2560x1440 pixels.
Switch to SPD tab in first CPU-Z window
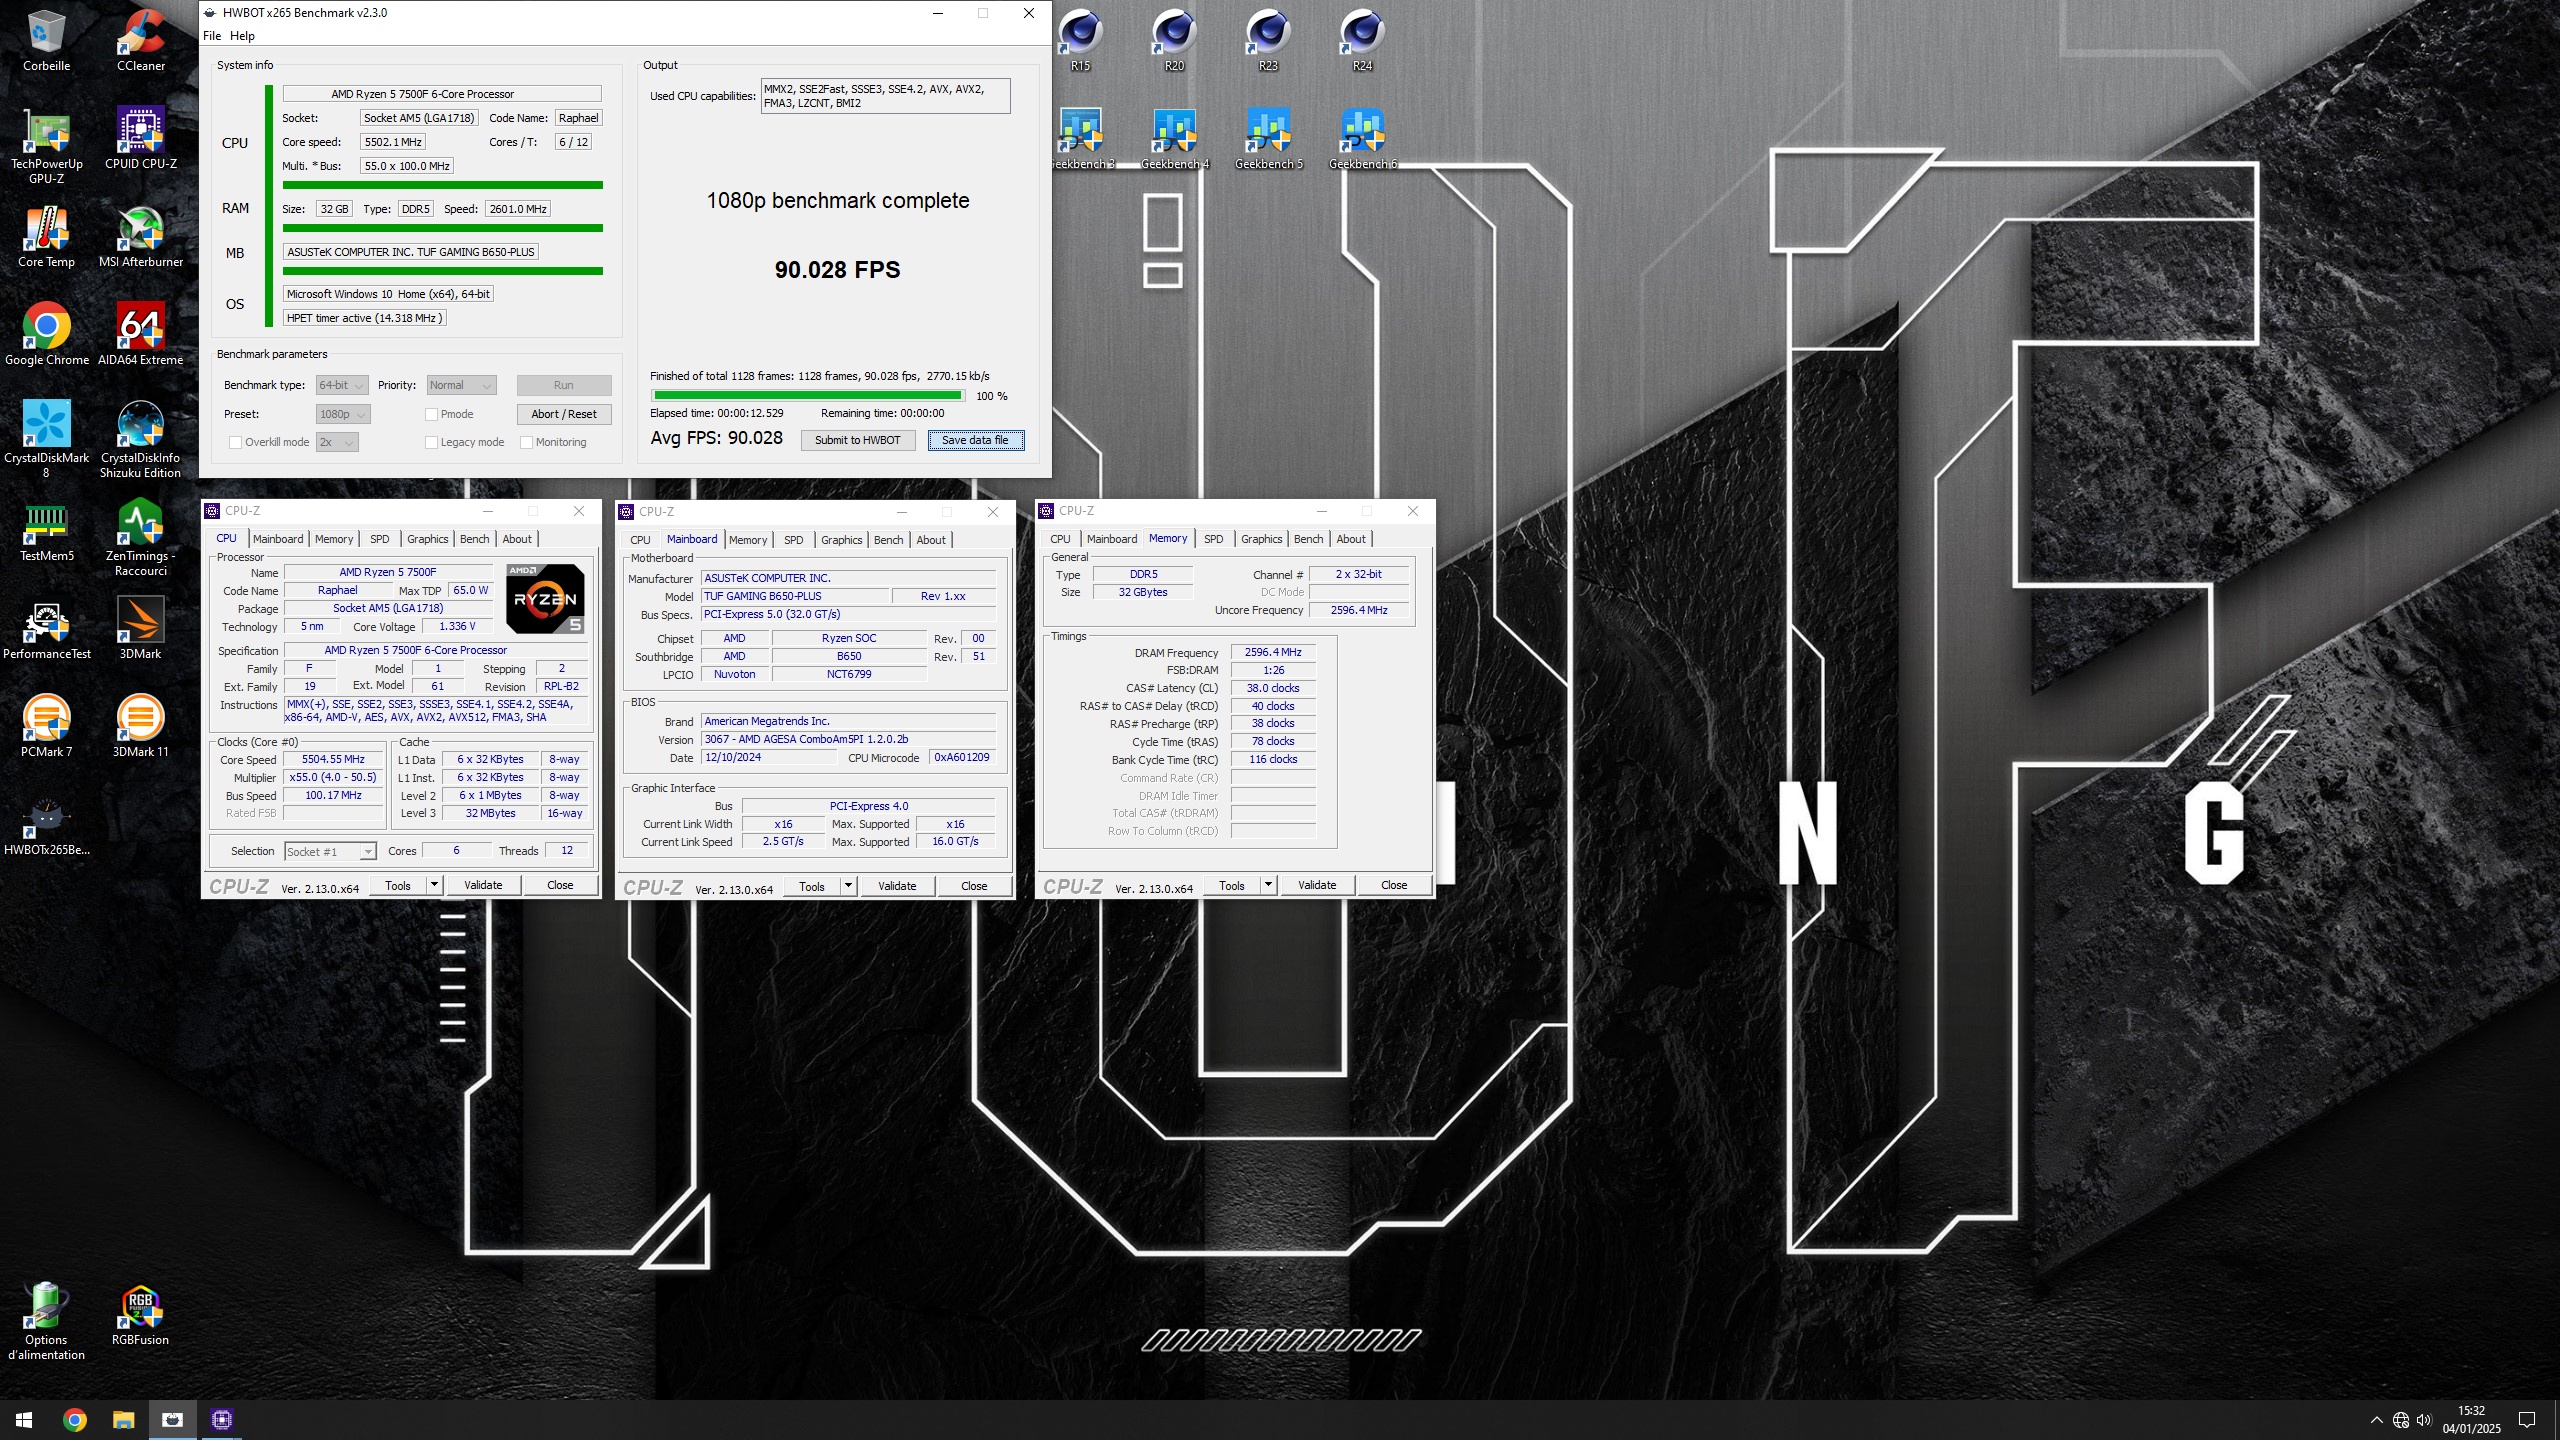click(380, 539)
